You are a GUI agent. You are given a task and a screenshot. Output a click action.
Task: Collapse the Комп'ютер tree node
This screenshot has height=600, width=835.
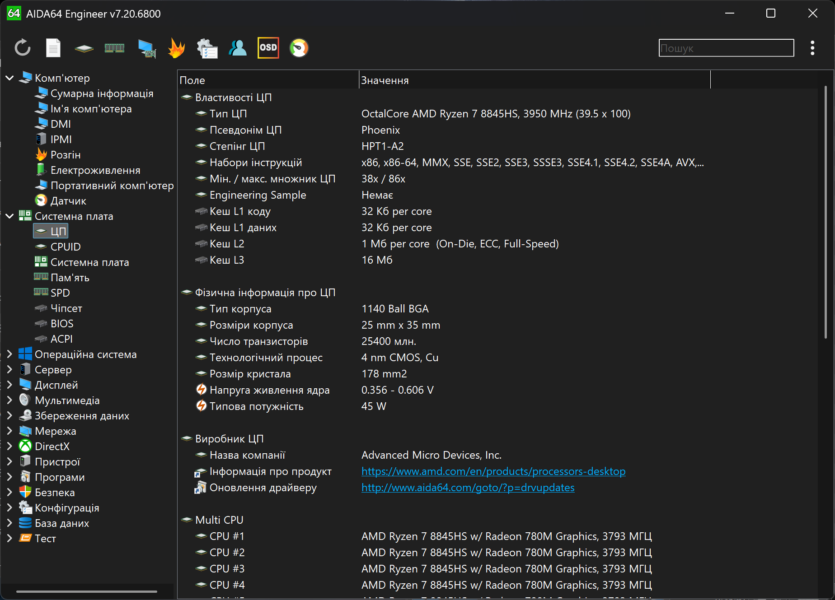(x=10, y=78)
